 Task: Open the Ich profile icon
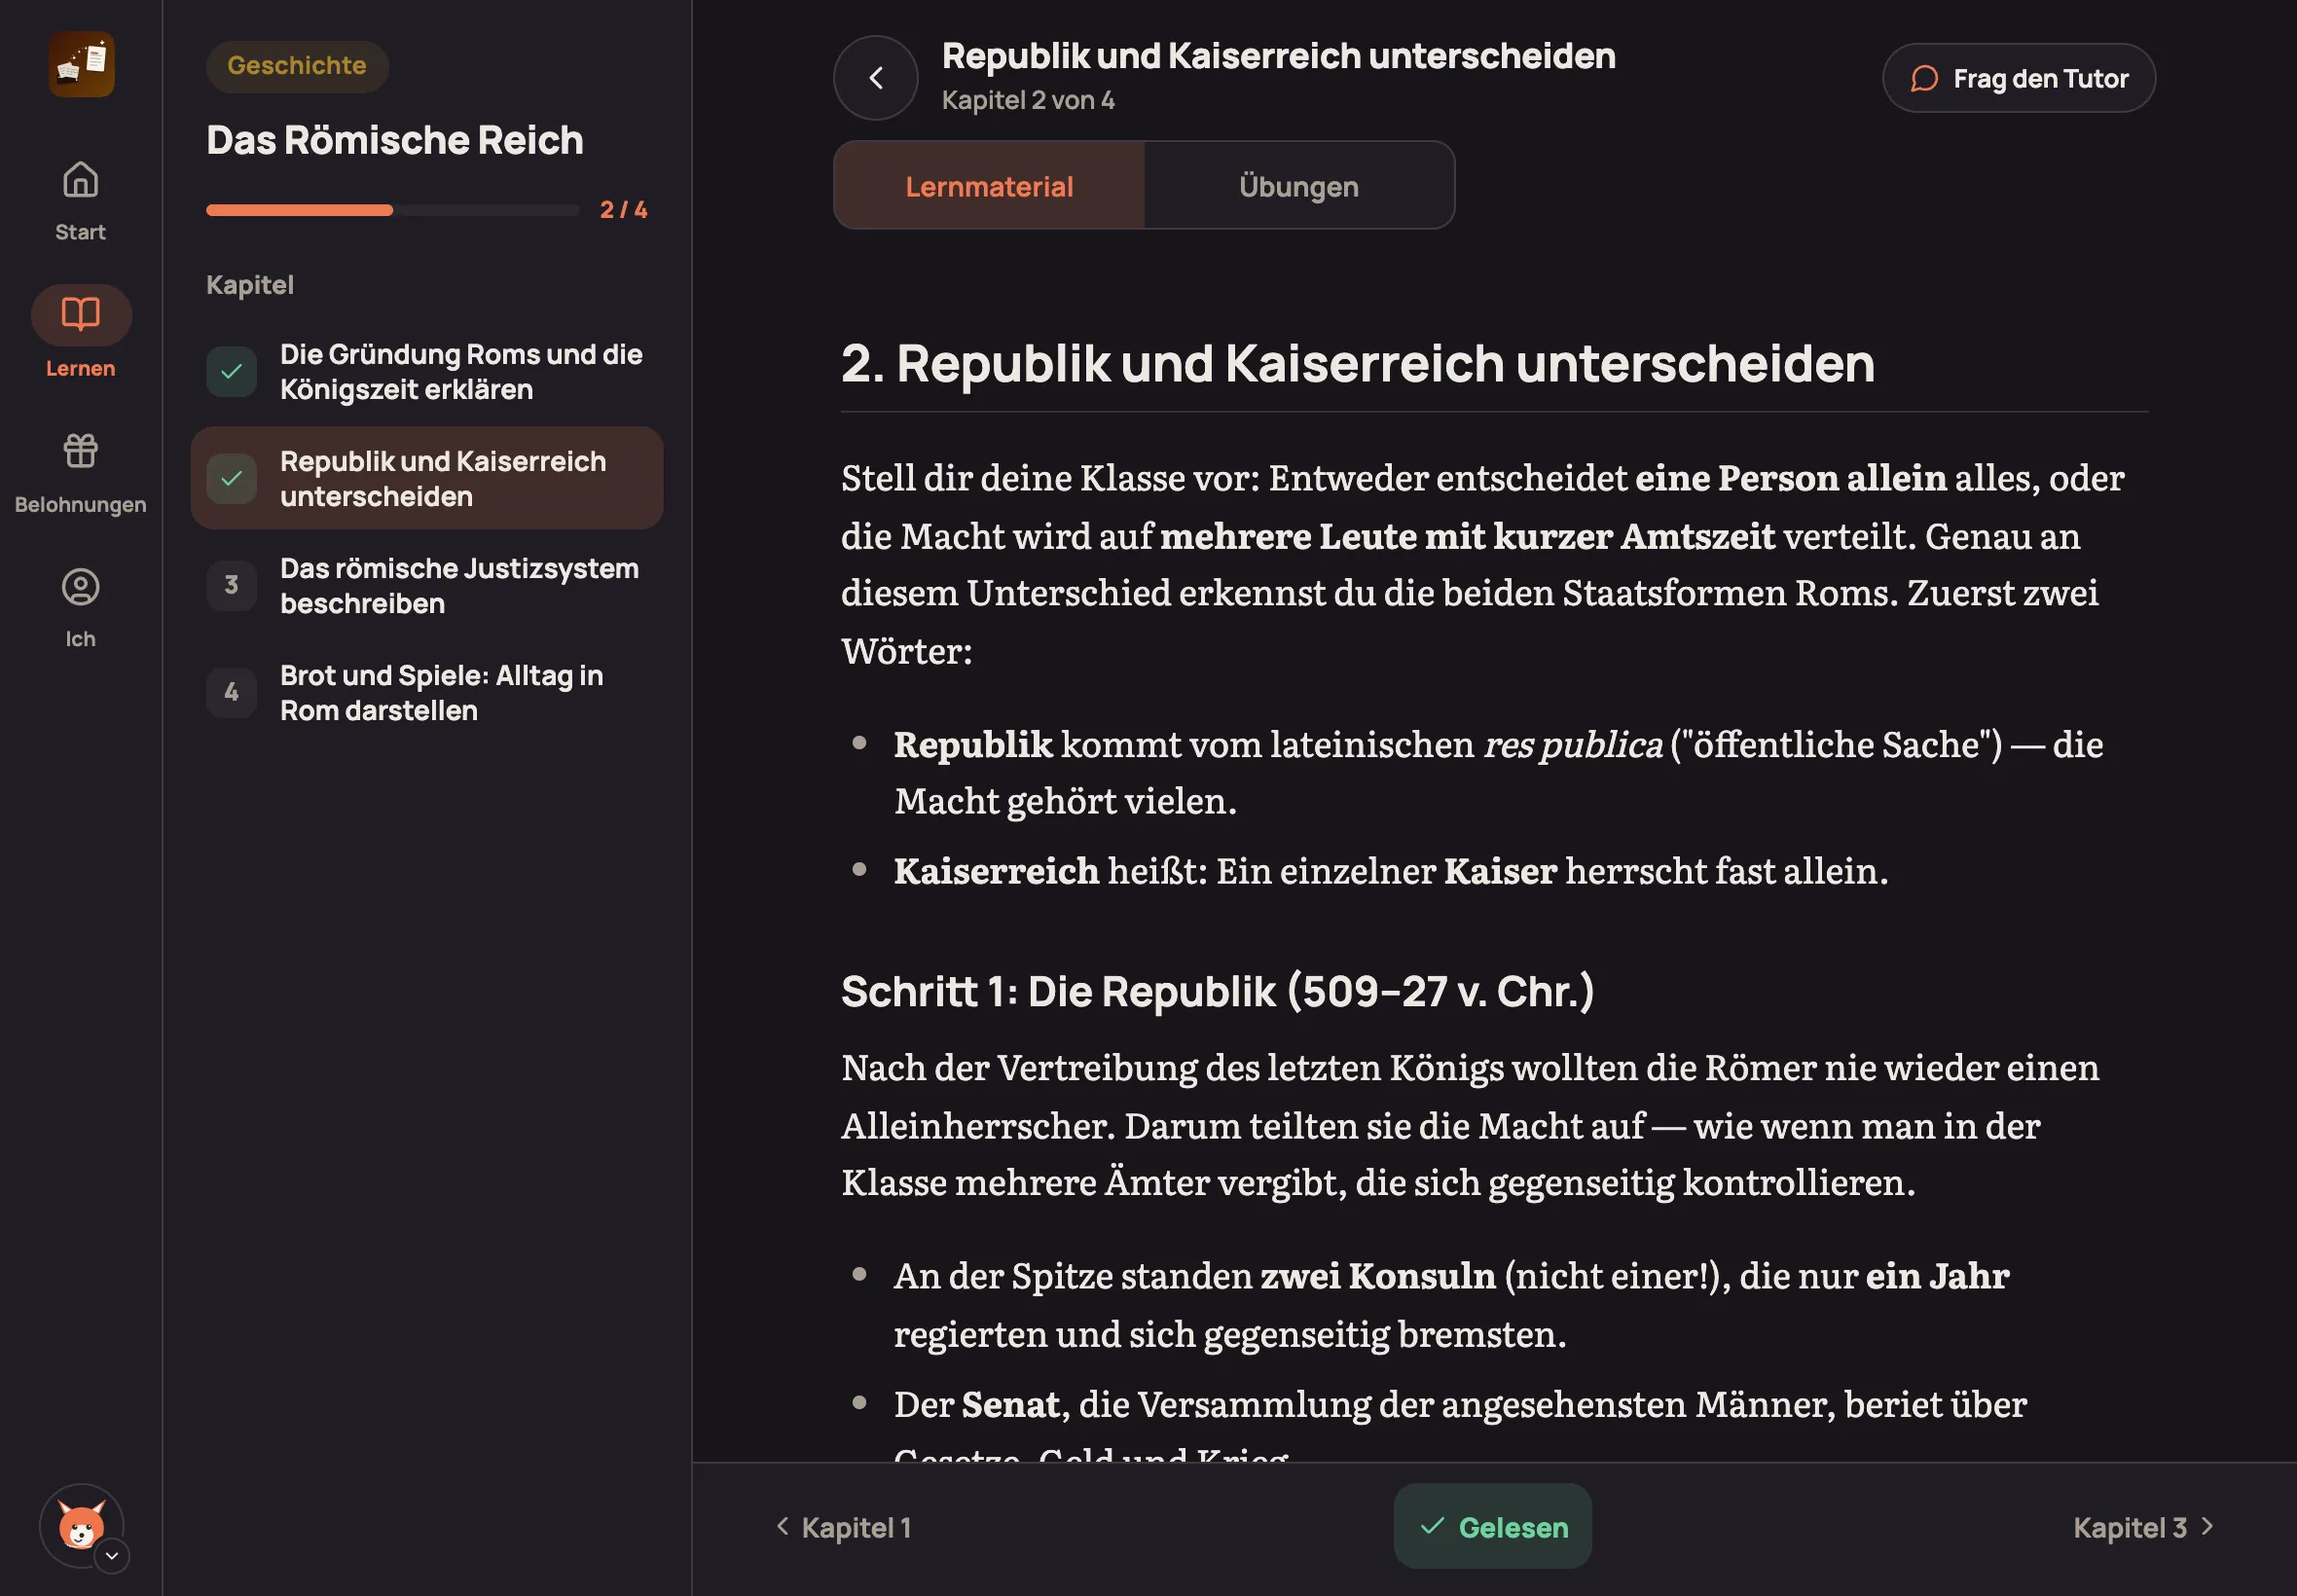[80, 587]
